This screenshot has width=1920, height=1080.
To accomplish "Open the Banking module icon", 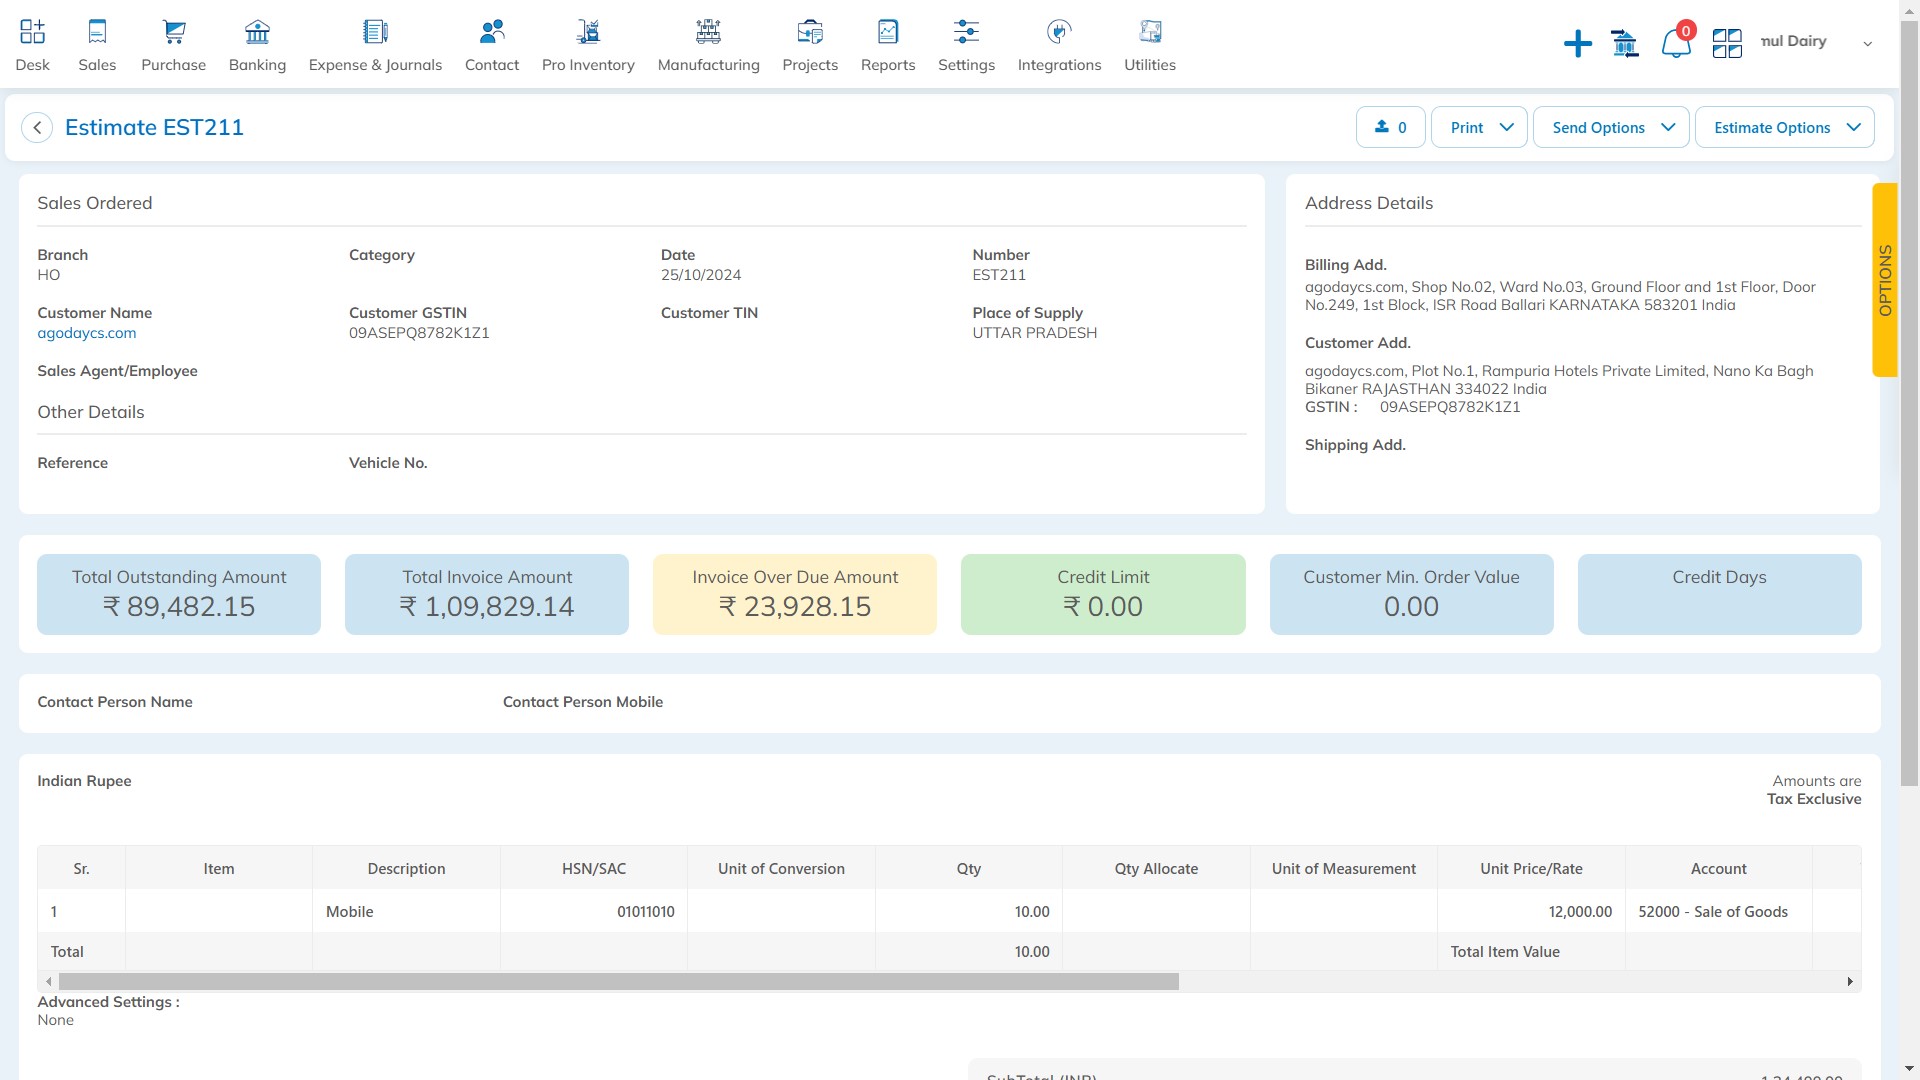I will 257,32.
